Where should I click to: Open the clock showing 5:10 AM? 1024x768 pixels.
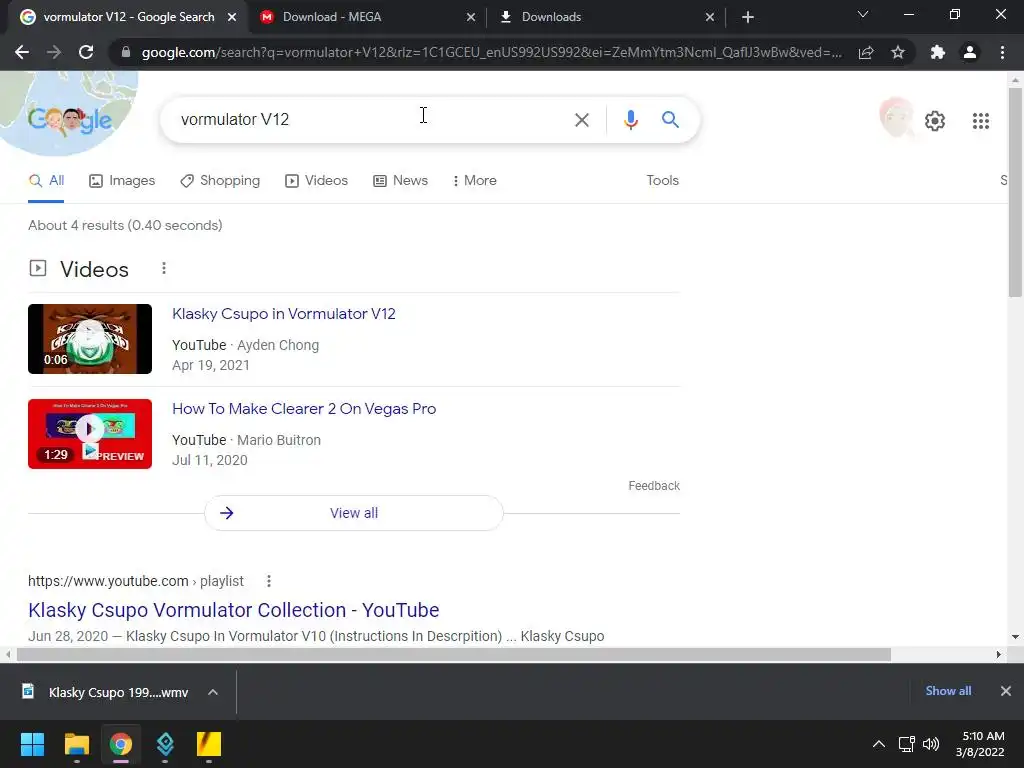pos(980,744)
